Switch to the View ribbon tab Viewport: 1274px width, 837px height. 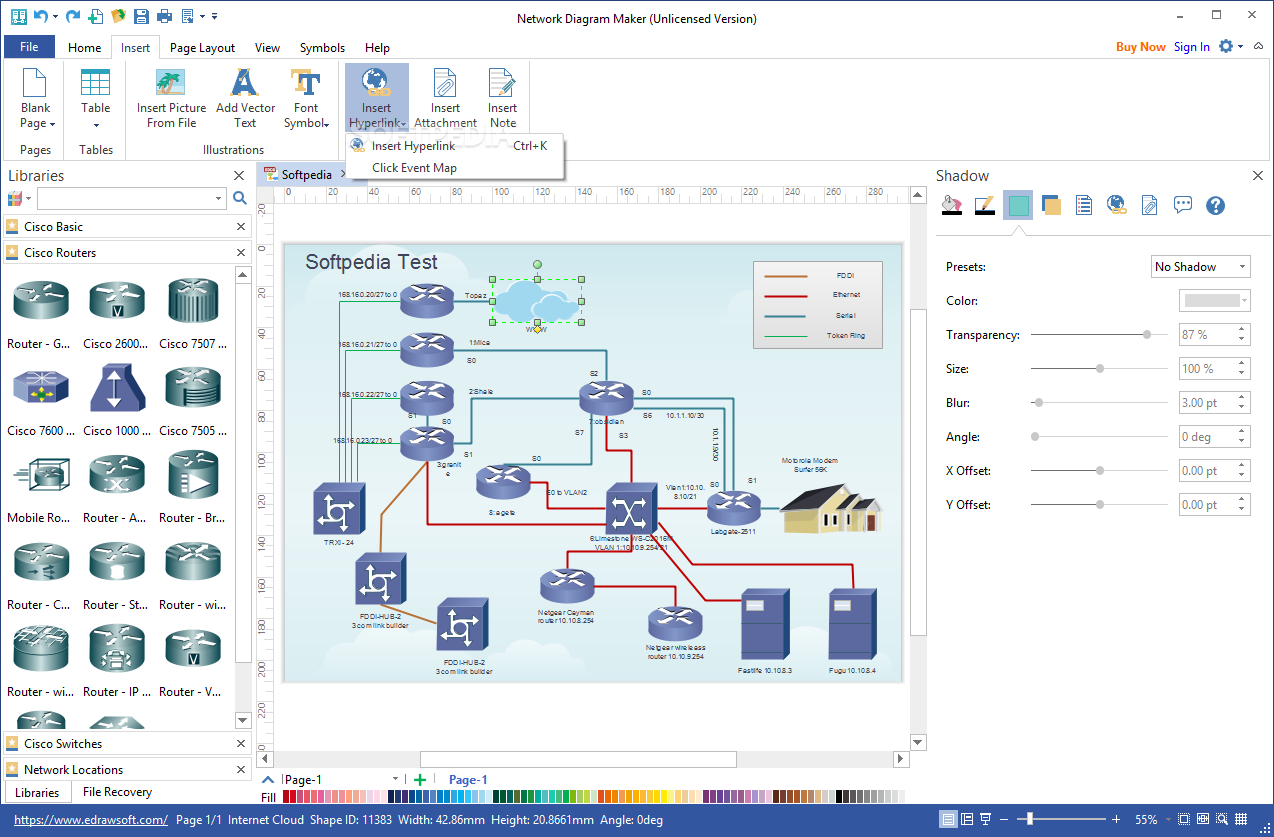267,47
